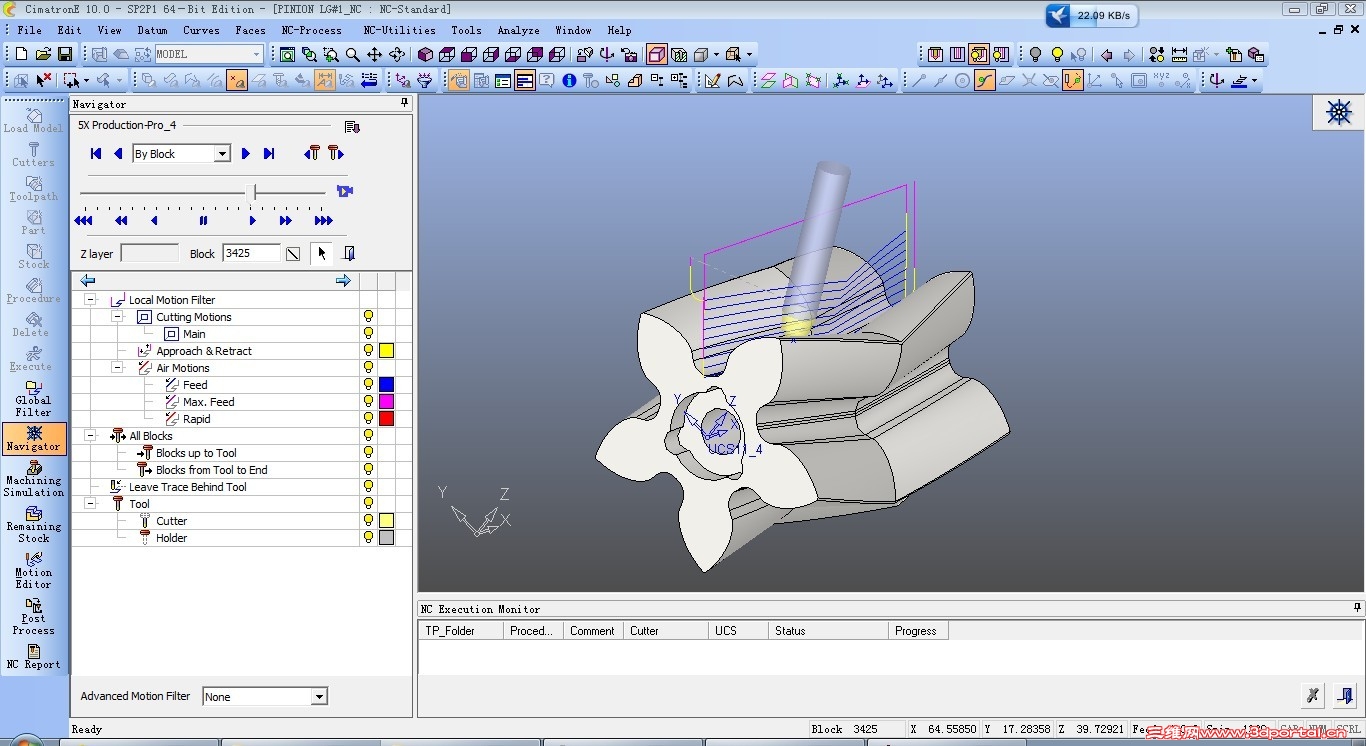Open the Advanced Motion Filter dropdown
The image size is (1366, 746).
click(x=319, y=696)
